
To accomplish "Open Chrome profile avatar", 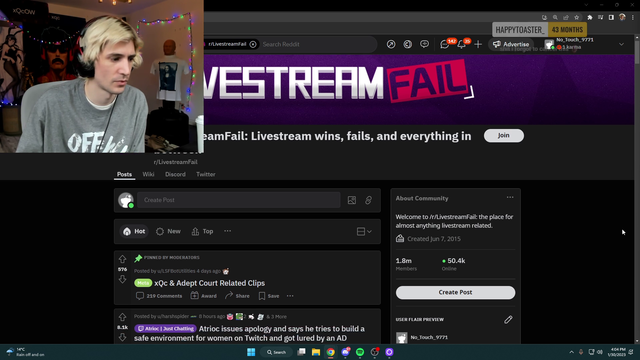I will point(622,17).
